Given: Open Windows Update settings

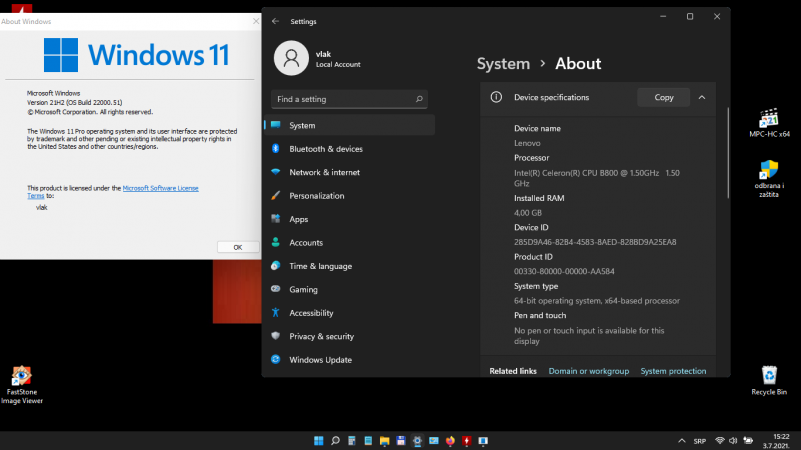Looking at the screenshot, I should (349, 360).
